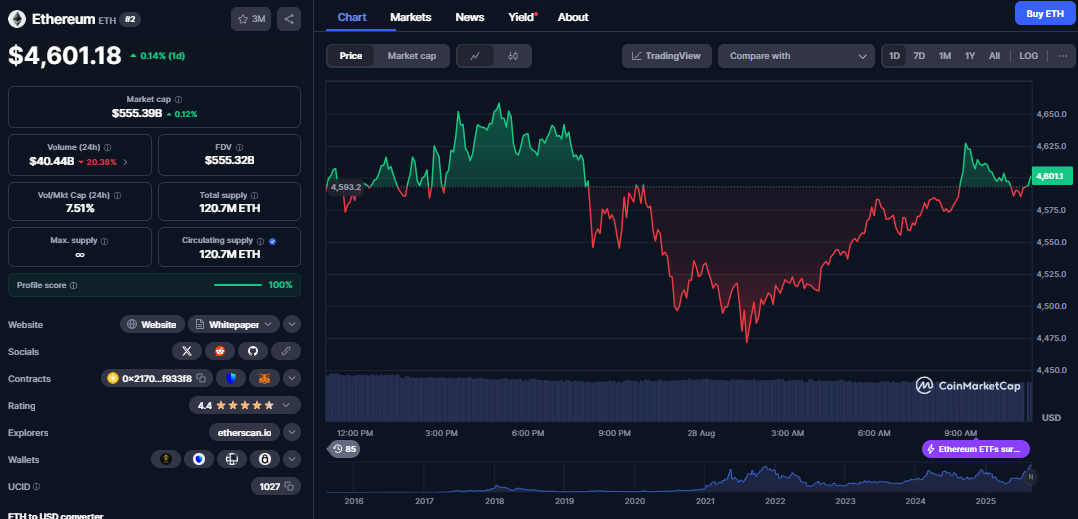
Task: Select the line chart icon
Action: click(x=475, y=56)
